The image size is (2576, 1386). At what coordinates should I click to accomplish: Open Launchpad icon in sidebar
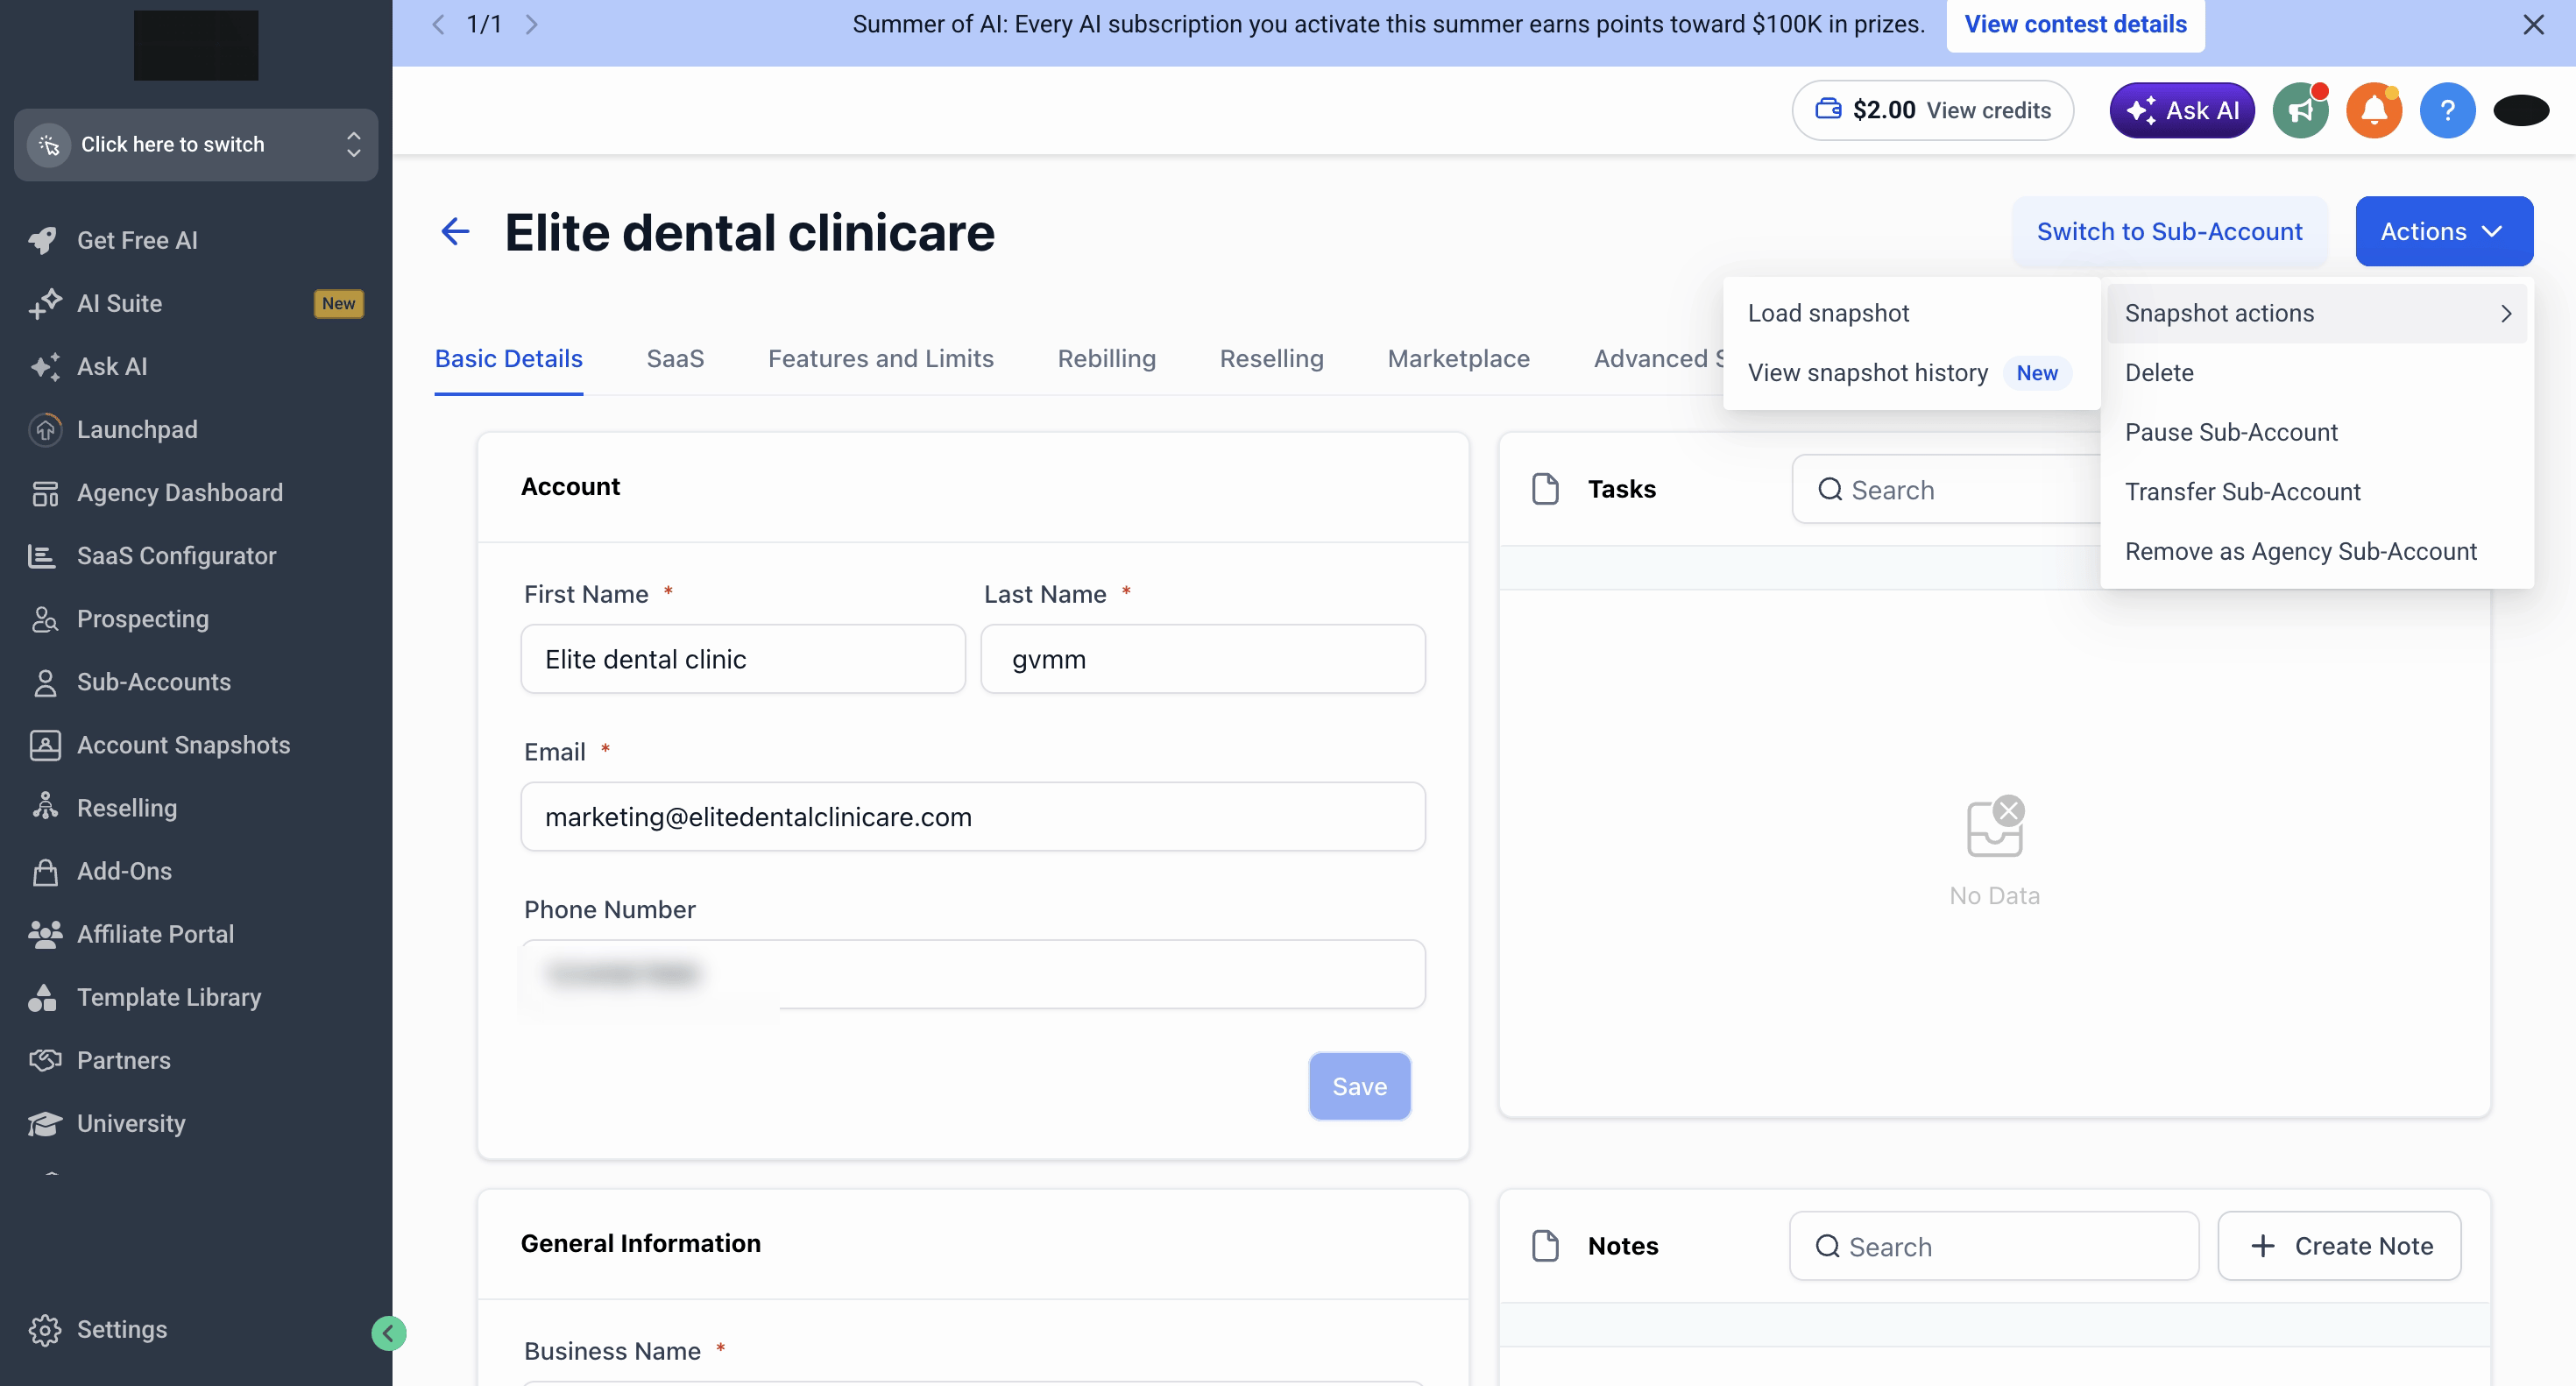point(44,429)
